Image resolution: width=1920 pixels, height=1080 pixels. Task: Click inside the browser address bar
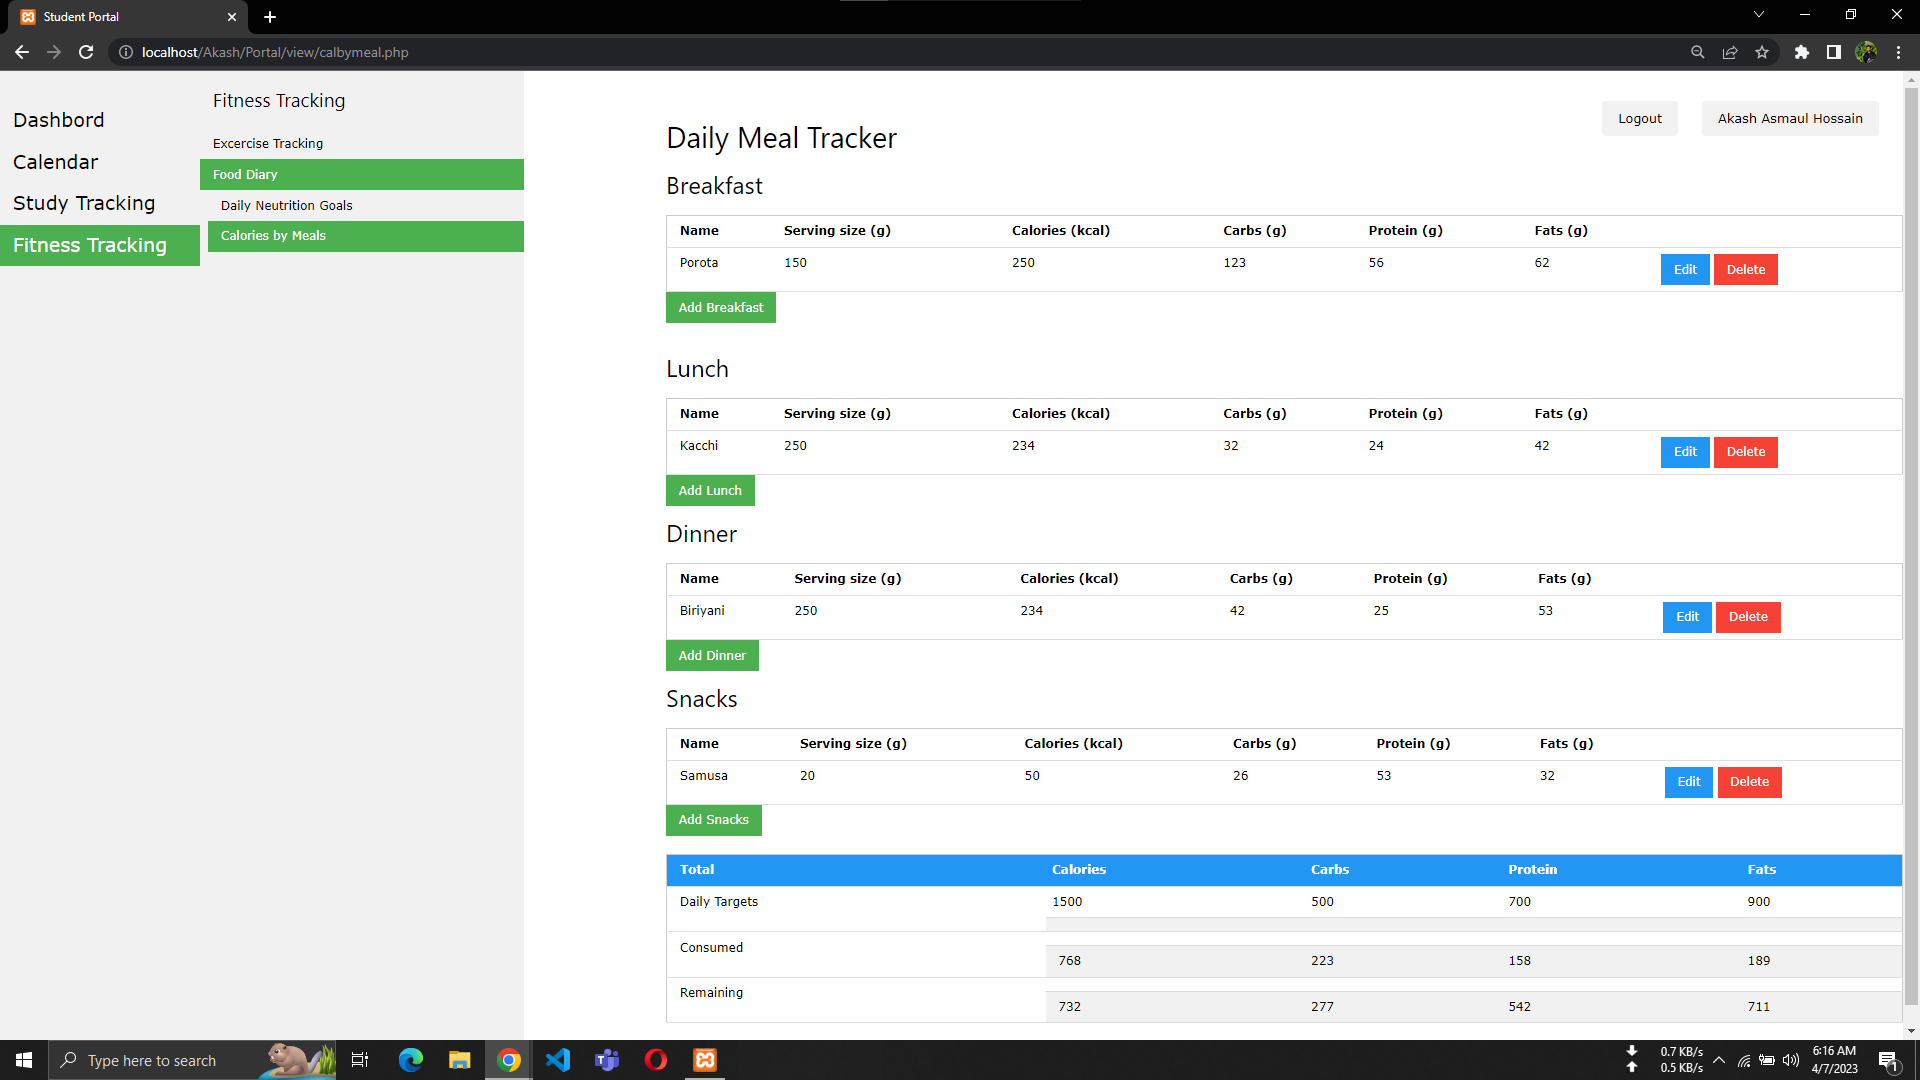[x=400, y=52]
